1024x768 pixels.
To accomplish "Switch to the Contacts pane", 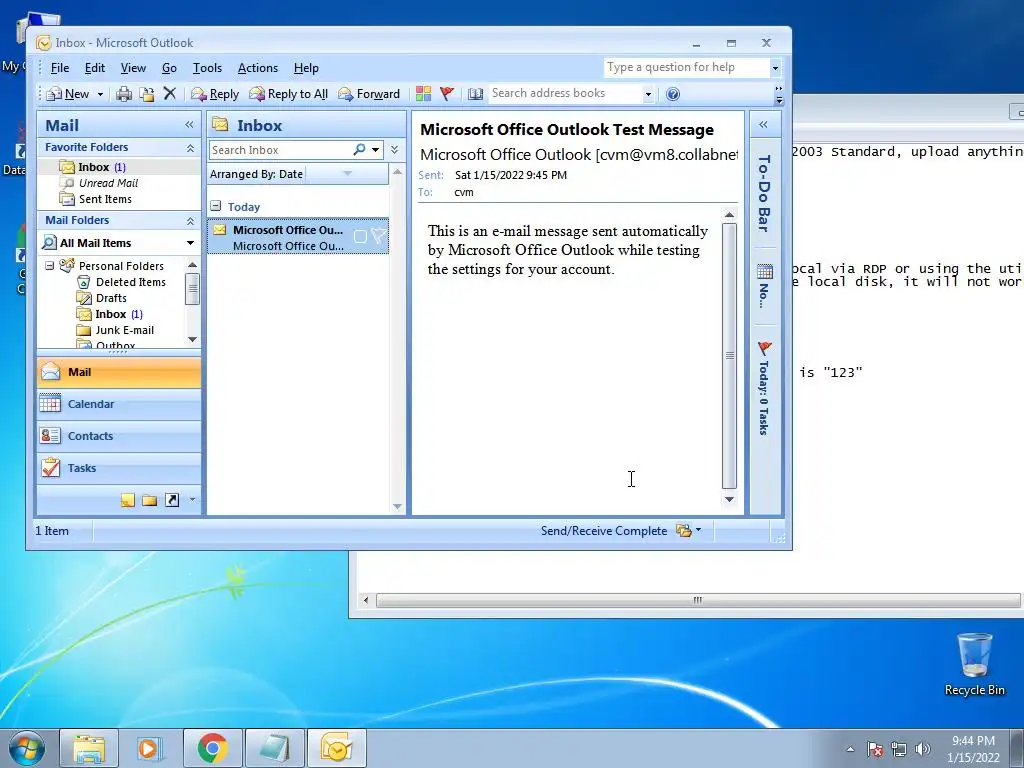I will [x=119, y=436].
